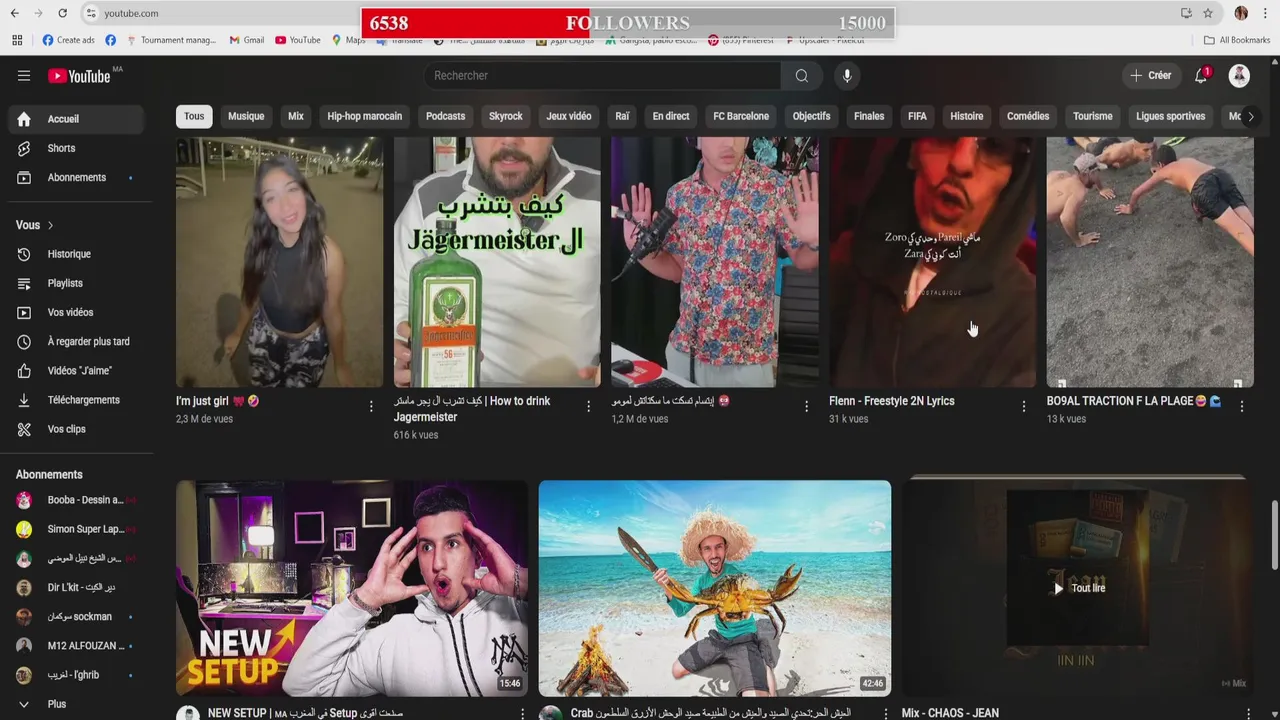Select the Tourisme filter chip
This screenshot has height=720, width=1280.
point(1093,116)
